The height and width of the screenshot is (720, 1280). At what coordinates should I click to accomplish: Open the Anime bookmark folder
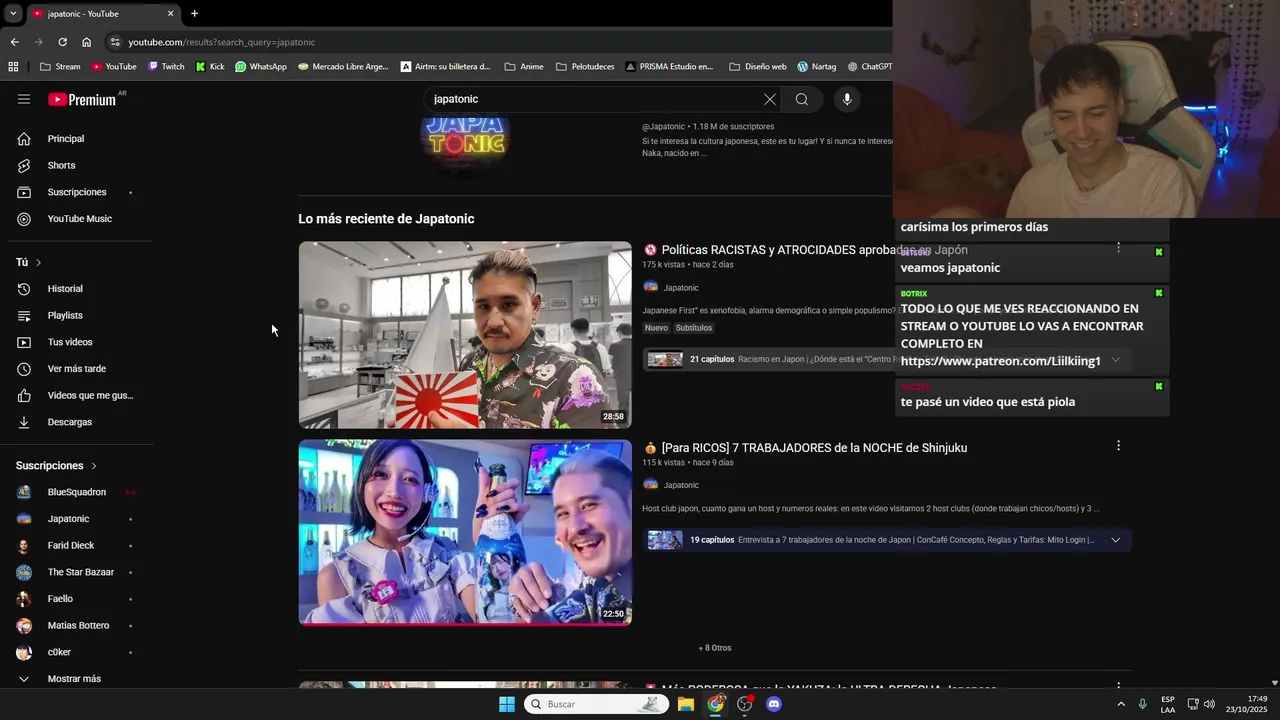point(524,67)
